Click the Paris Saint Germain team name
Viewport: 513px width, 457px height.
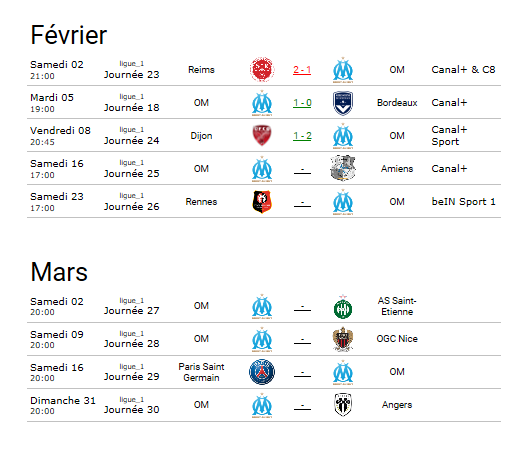tap(201, 372)
